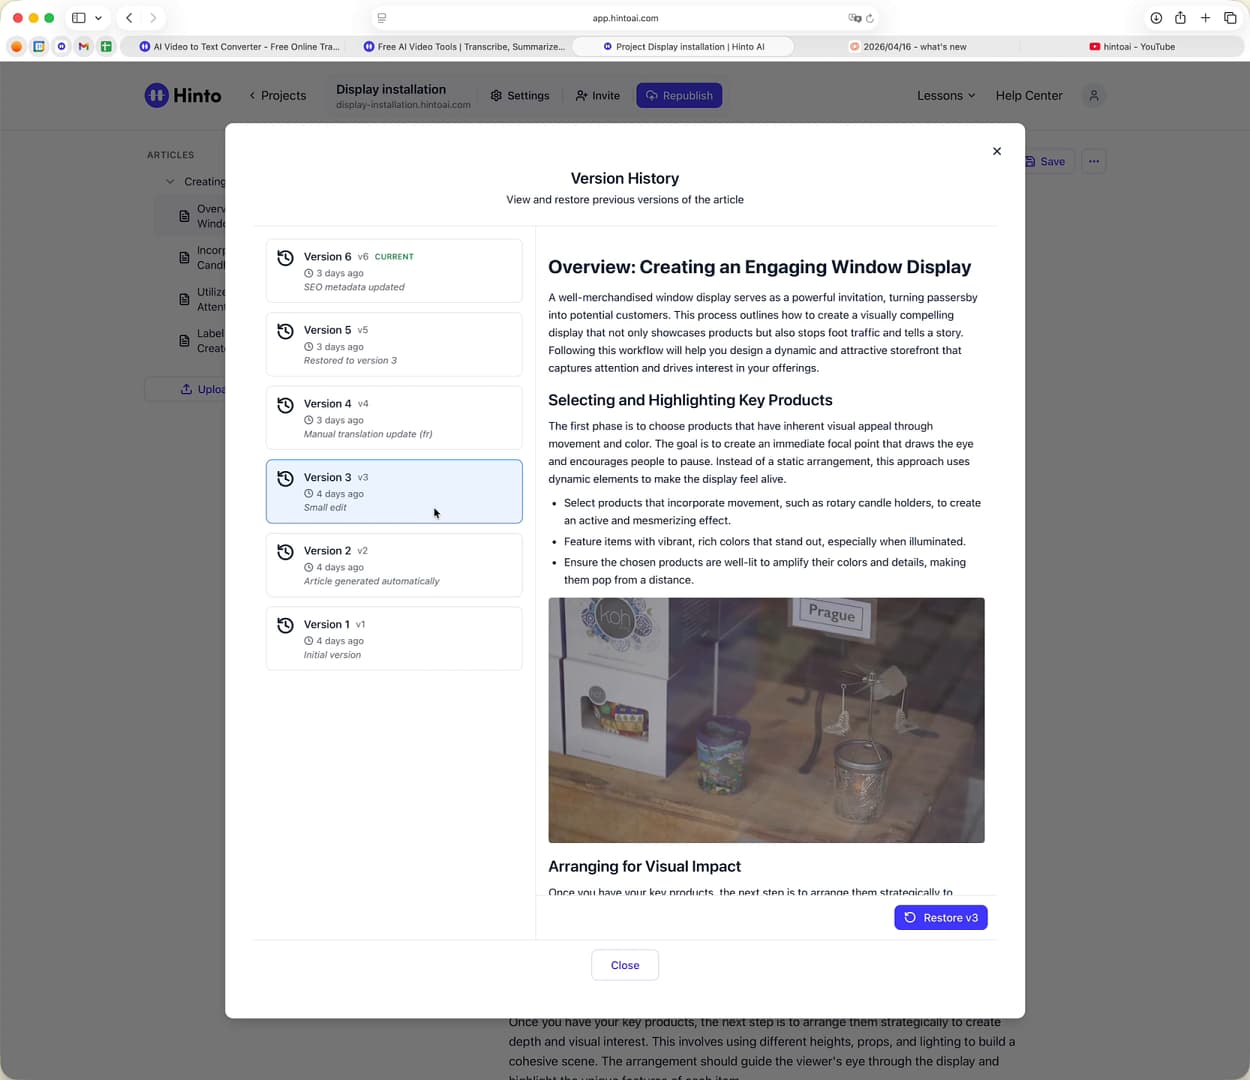The width and height of the screenshot is (1250, 1080).
Task: Click the Restore v3 button
Action: pos(941,918)
